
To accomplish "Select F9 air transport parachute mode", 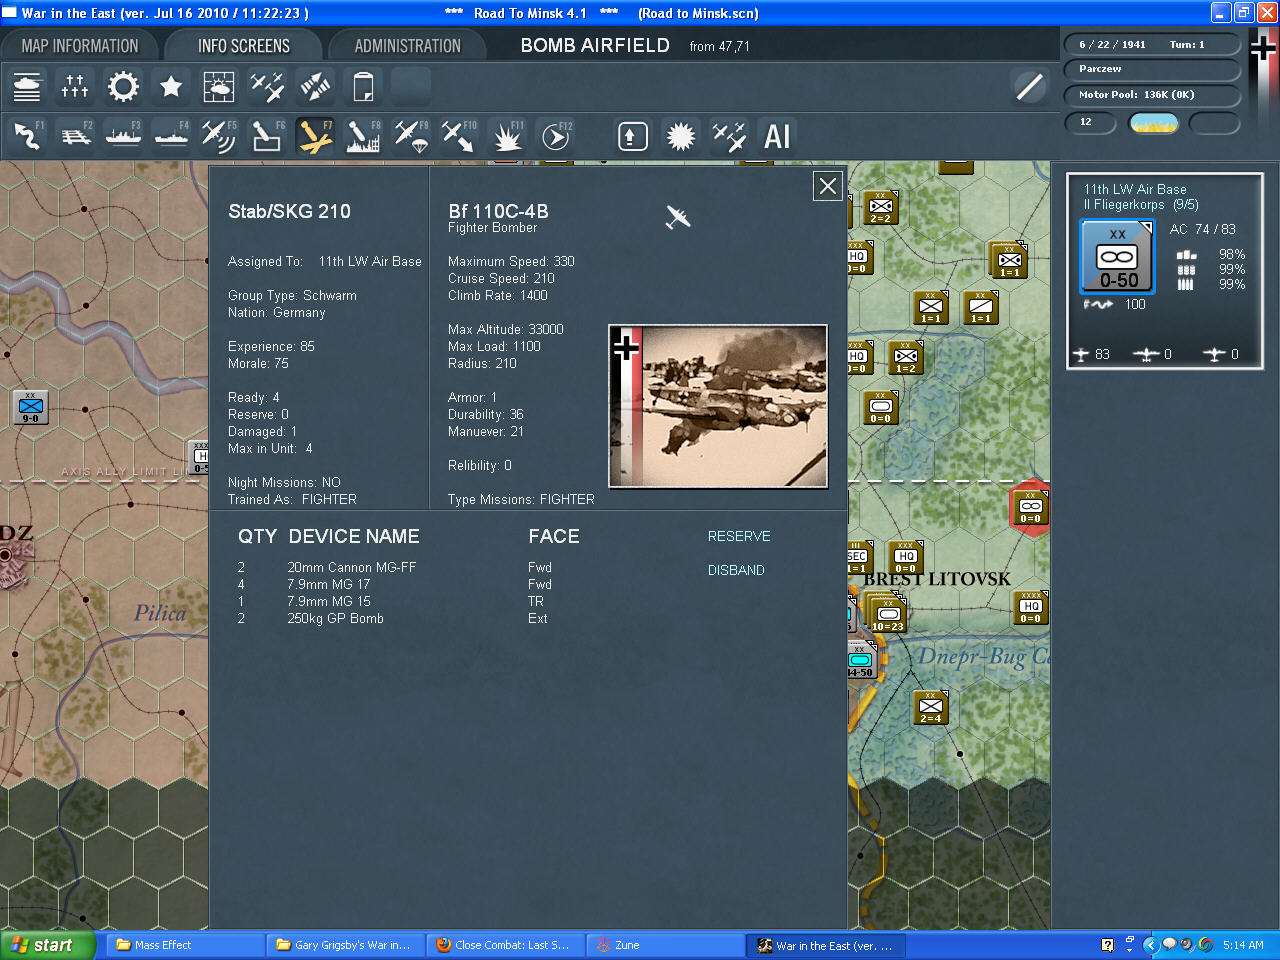I will (411, 136).
